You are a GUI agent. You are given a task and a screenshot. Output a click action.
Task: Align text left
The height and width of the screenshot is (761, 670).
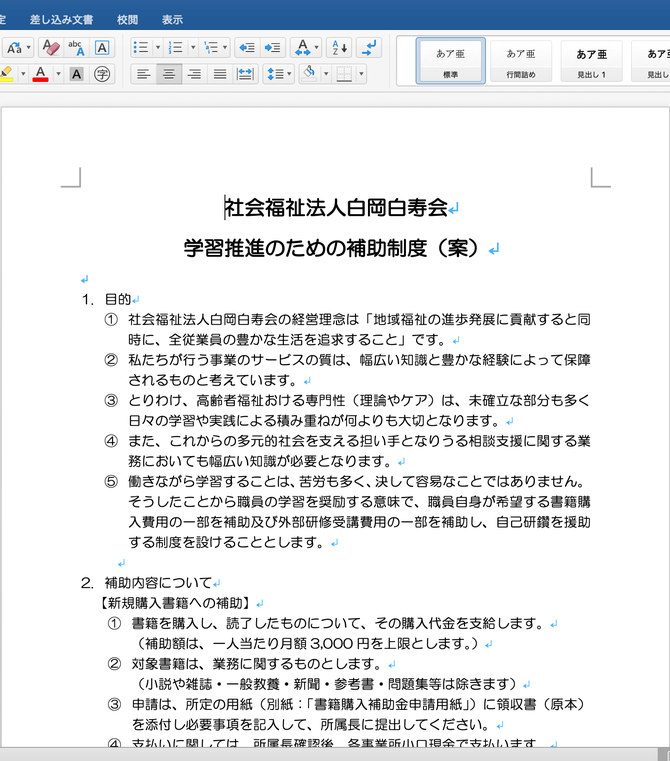pos(143,74)
